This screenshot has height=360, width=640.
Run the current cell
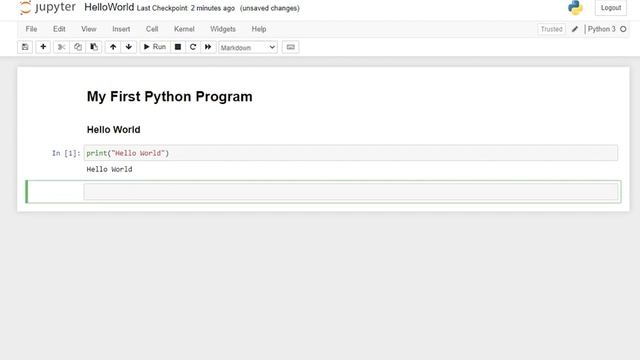coord(155,47)
